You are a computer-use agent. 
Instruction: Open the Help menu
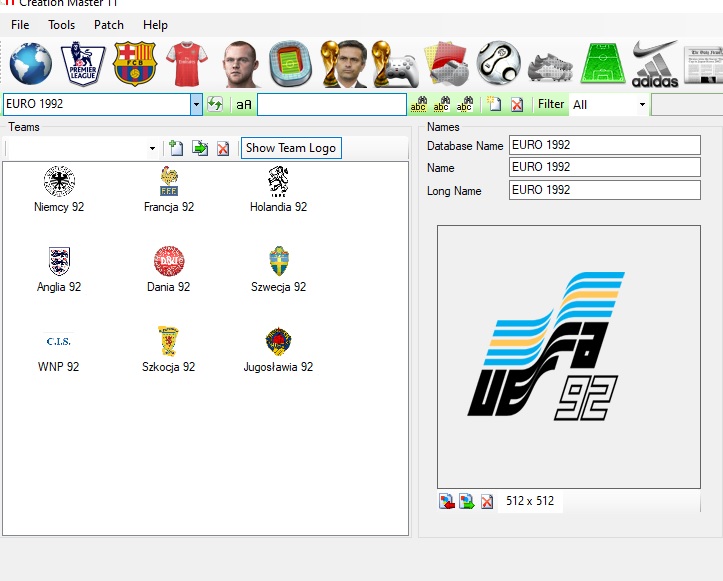[x=155, y=25]
